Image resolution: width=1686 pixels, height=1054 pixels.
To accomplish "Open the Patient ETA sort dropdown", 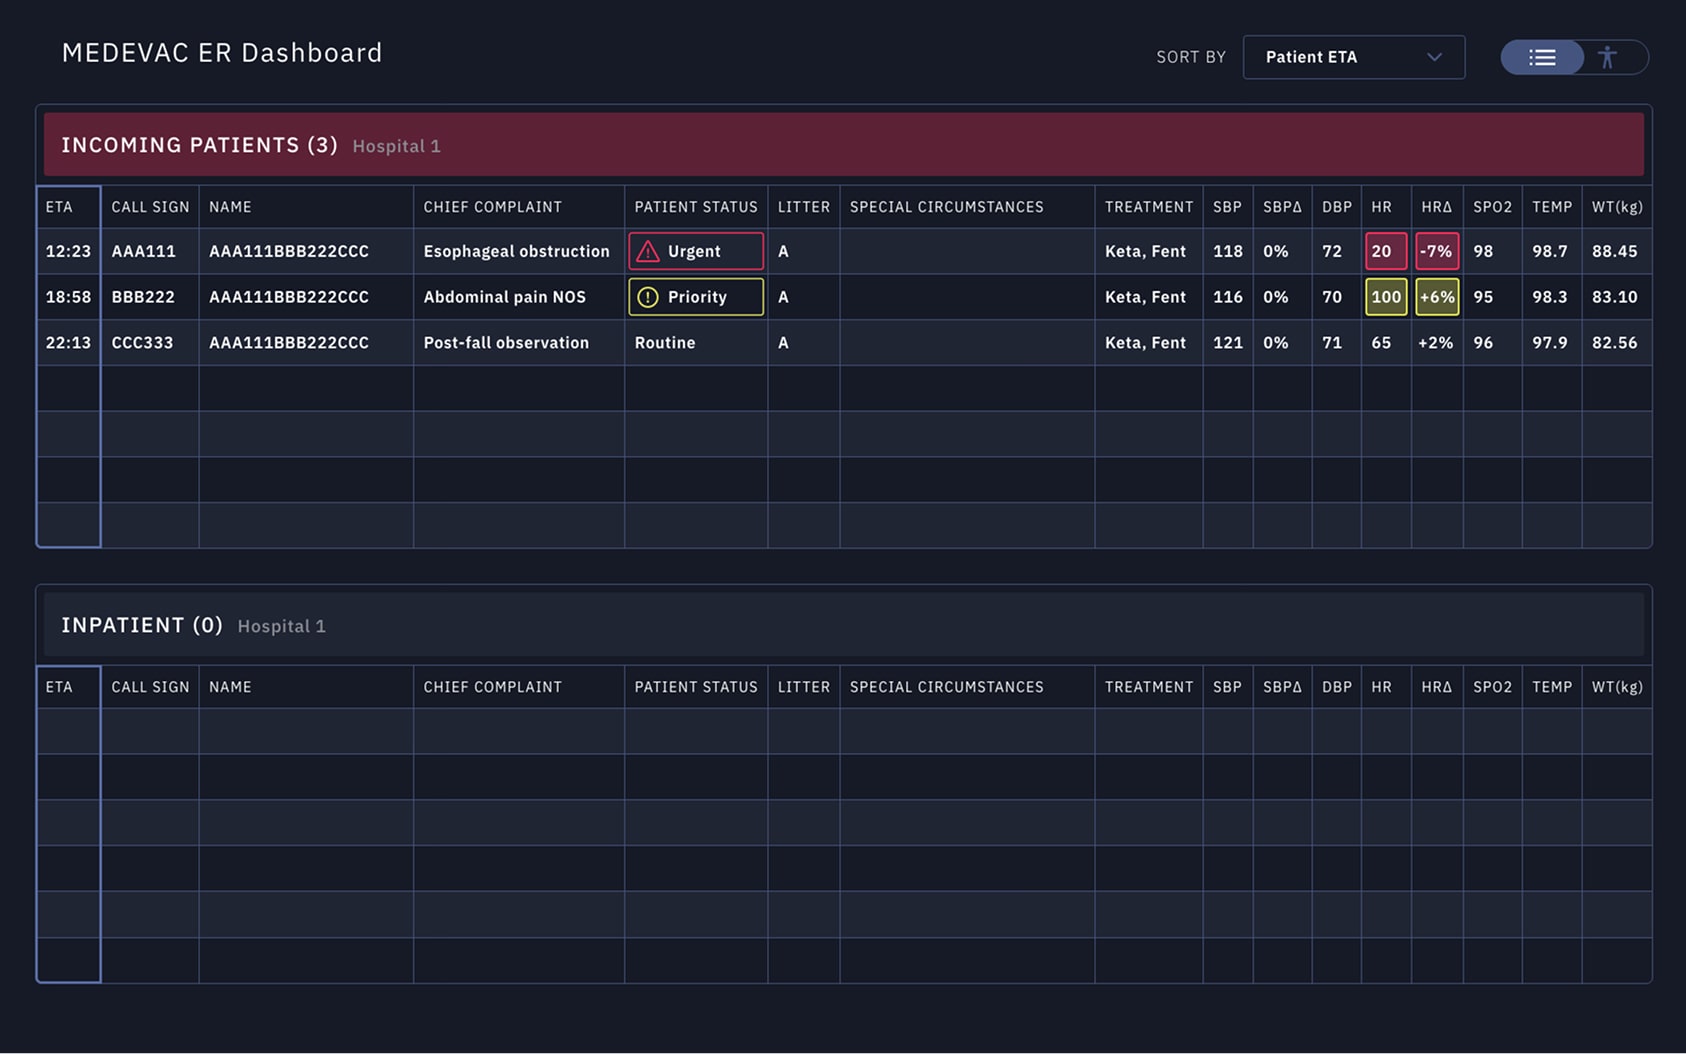I will point(1352,57).
